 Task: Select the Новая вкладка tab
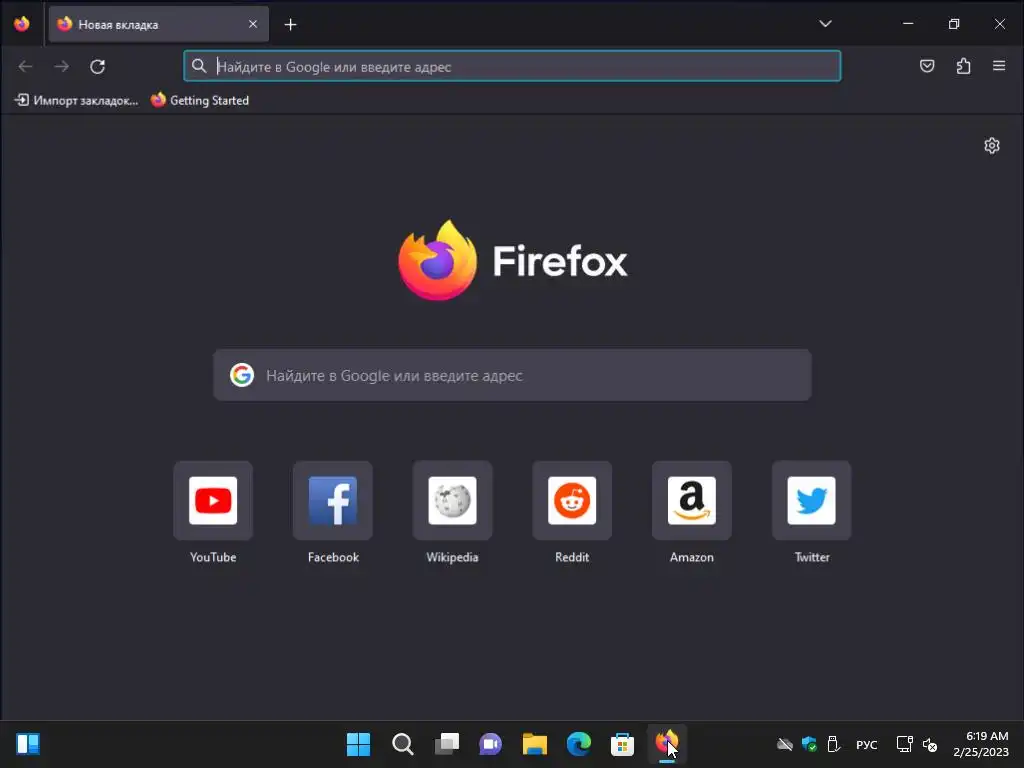tap(159, 24)
